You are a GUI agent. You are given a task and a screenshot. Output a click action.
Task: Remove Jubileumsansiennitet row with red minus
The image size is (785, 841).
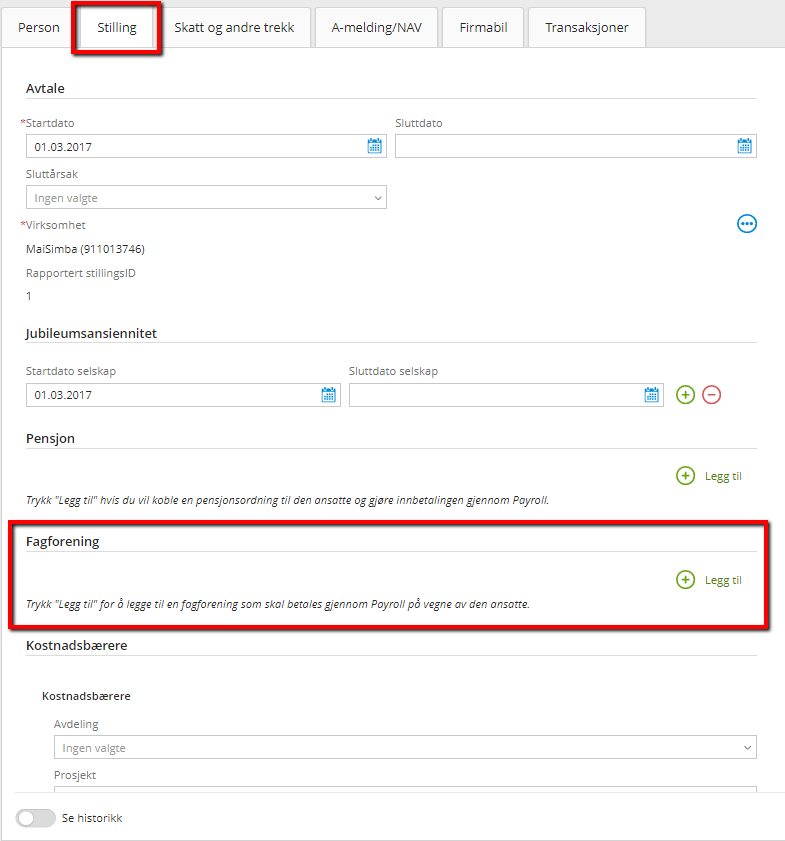click(x=711, y=395)
